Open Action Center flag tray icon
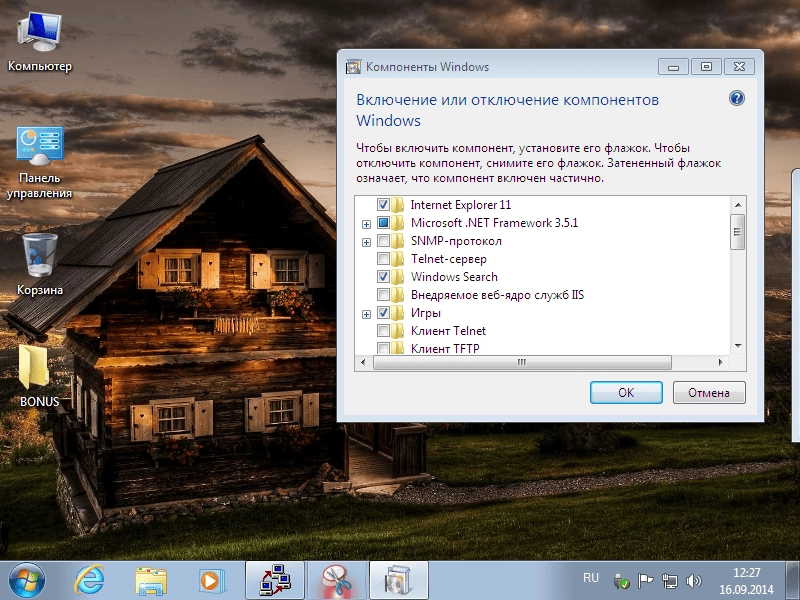This screenshot has width=800, height=600. tap(645, 581)
